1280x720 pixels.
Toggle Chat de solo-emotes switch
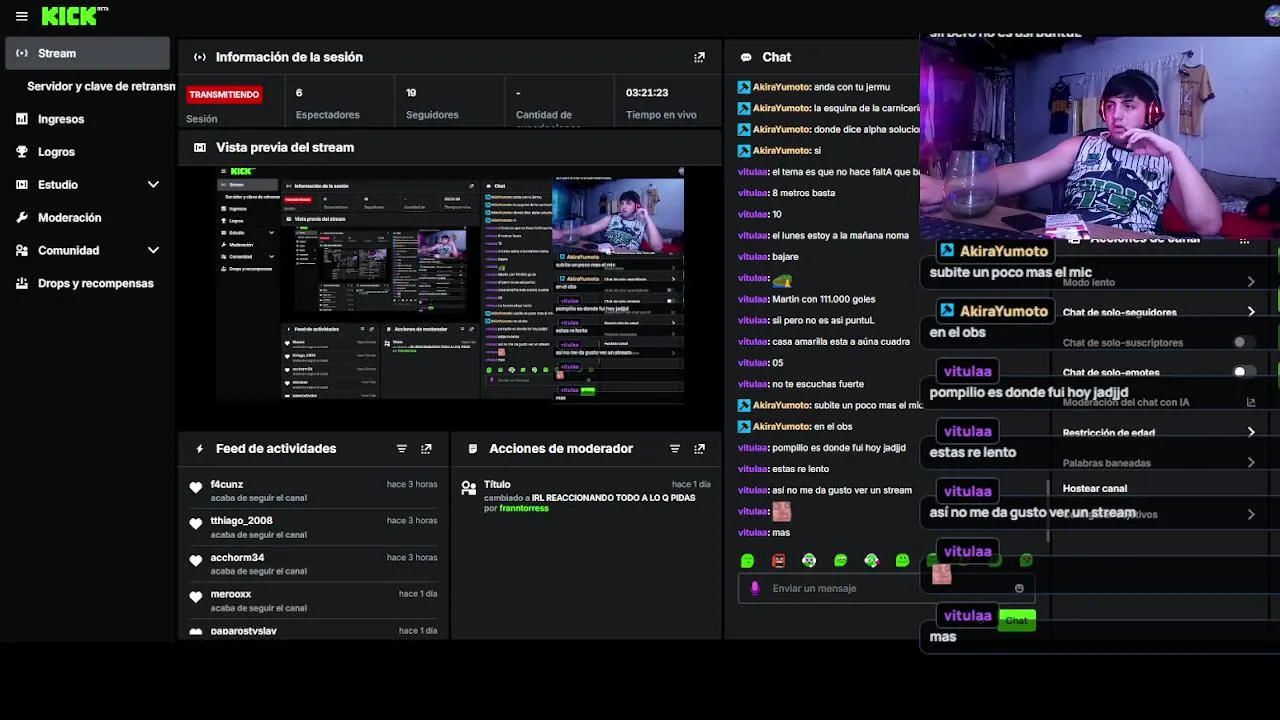[x=1242, y=372]
